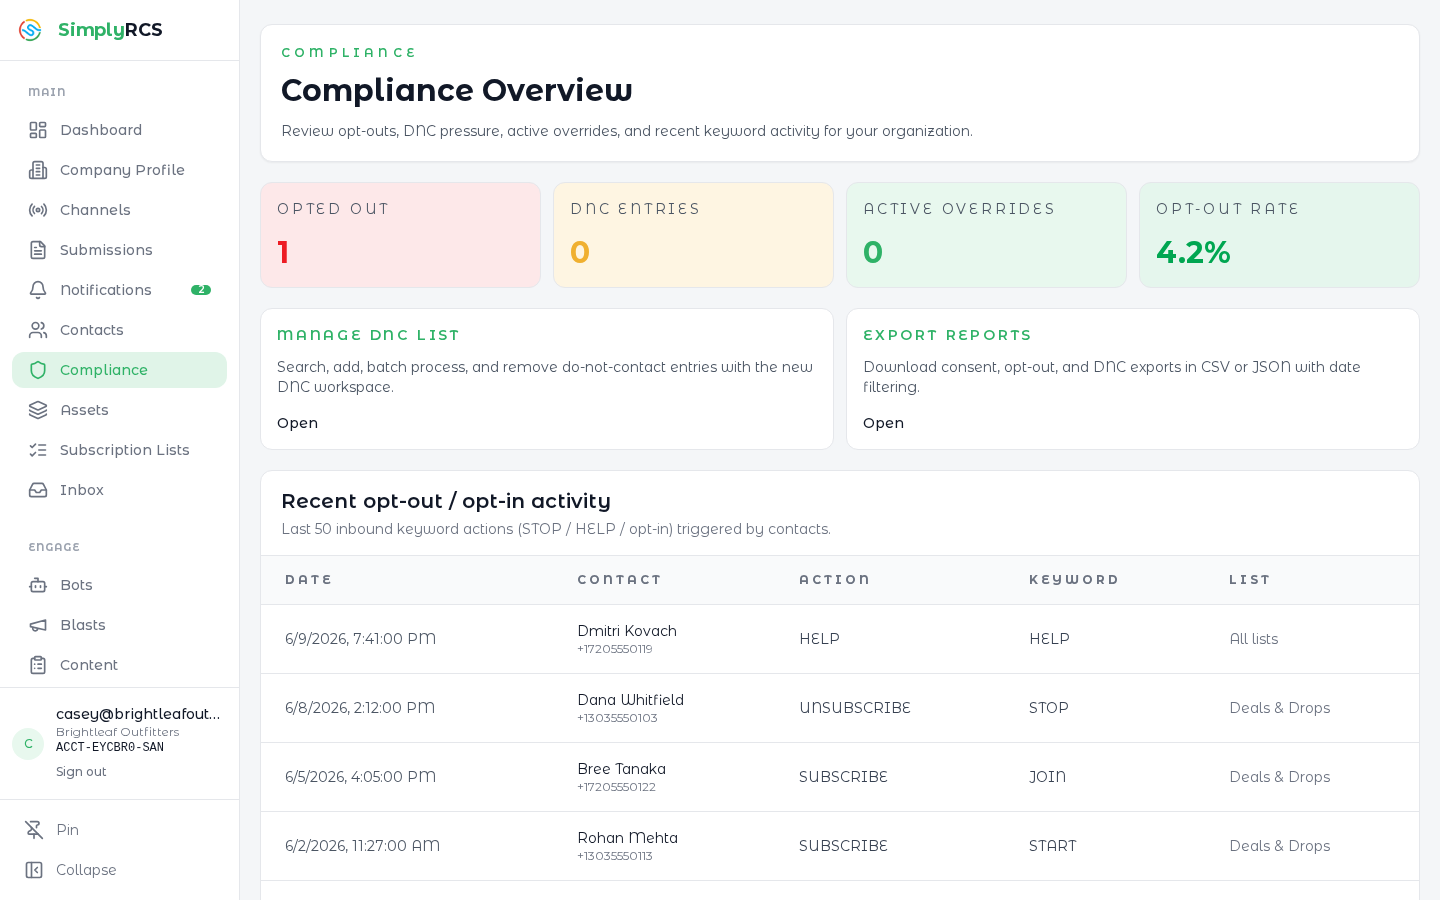Click the Collapse sidebar panel icon
Image resolution: width=1440 pixels, height=900 pixels.
pos(34,870)
